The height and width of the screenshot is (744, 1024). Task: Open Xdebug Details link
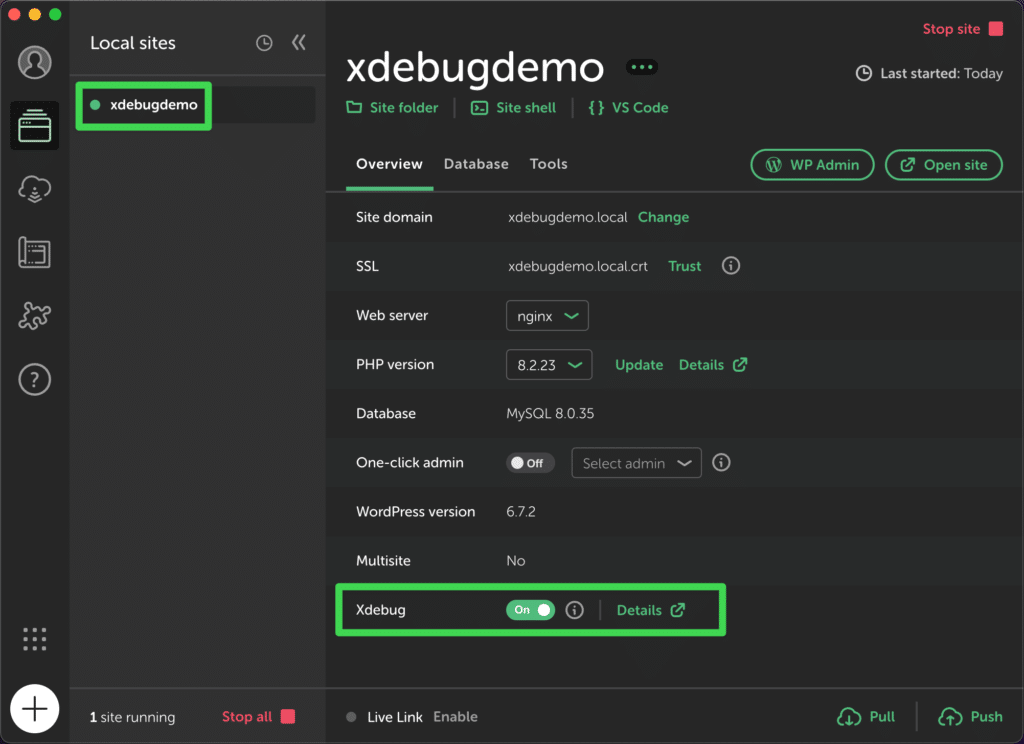coord(651,610)
